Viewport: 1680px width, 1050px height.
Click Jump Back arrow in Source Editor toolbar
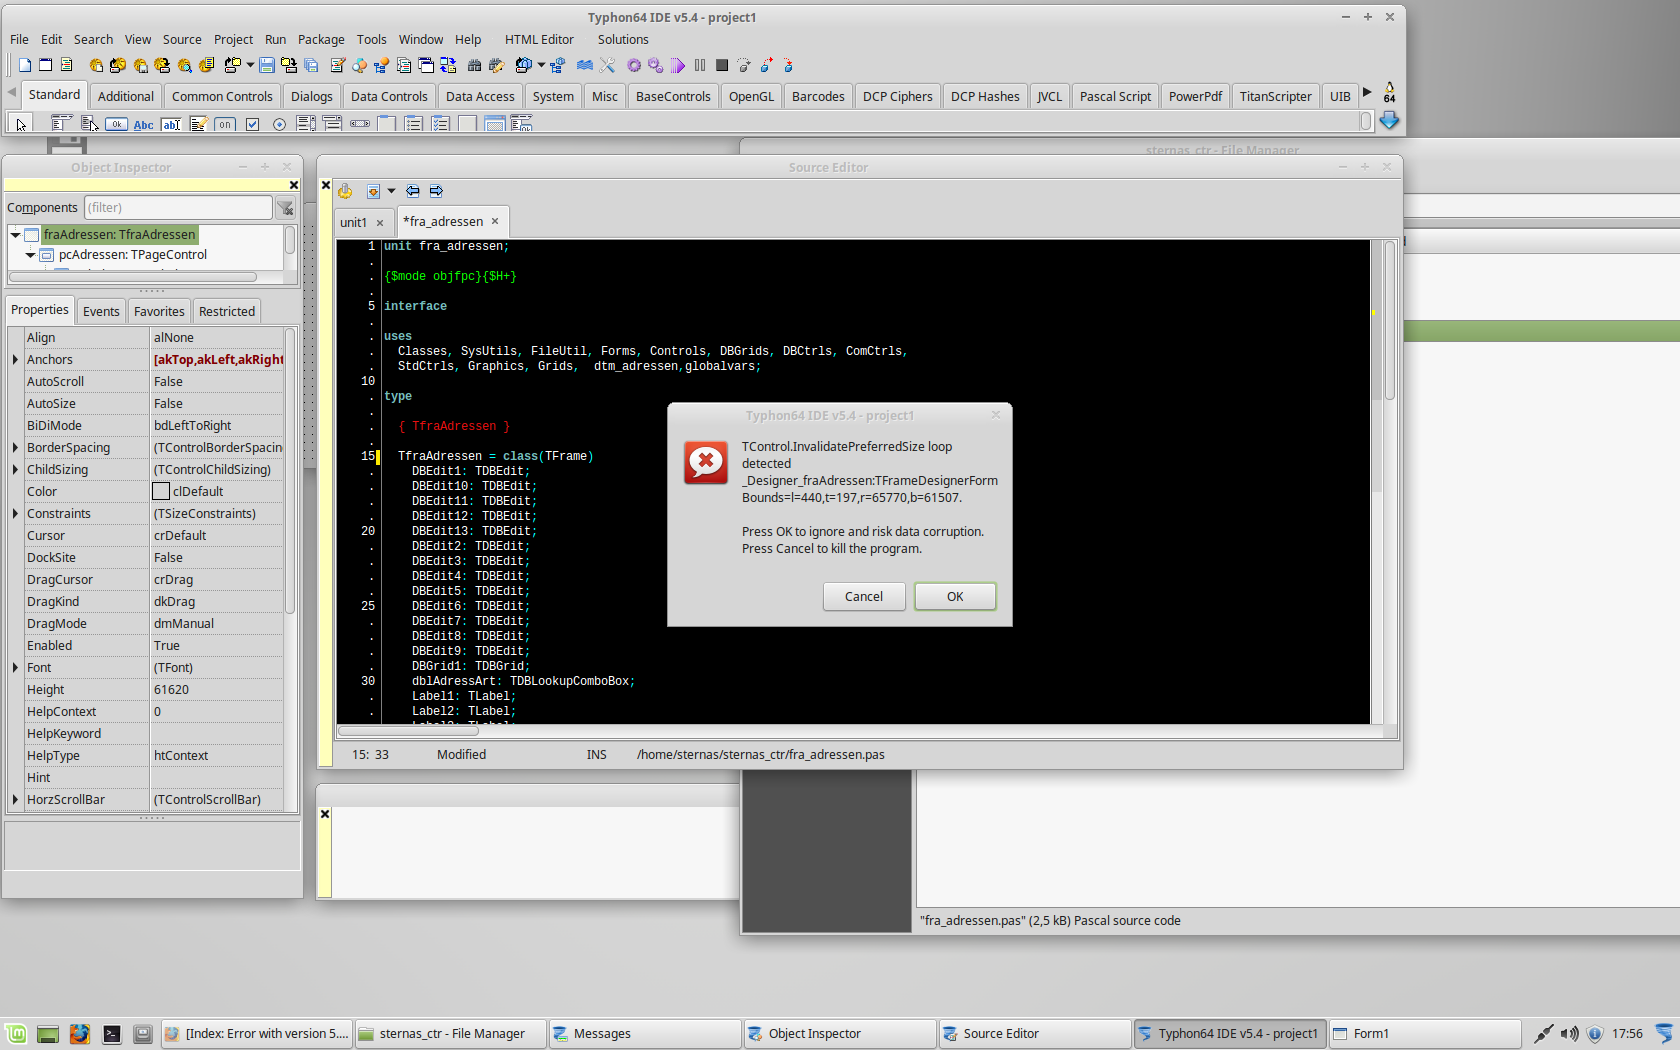pos(413,191)
